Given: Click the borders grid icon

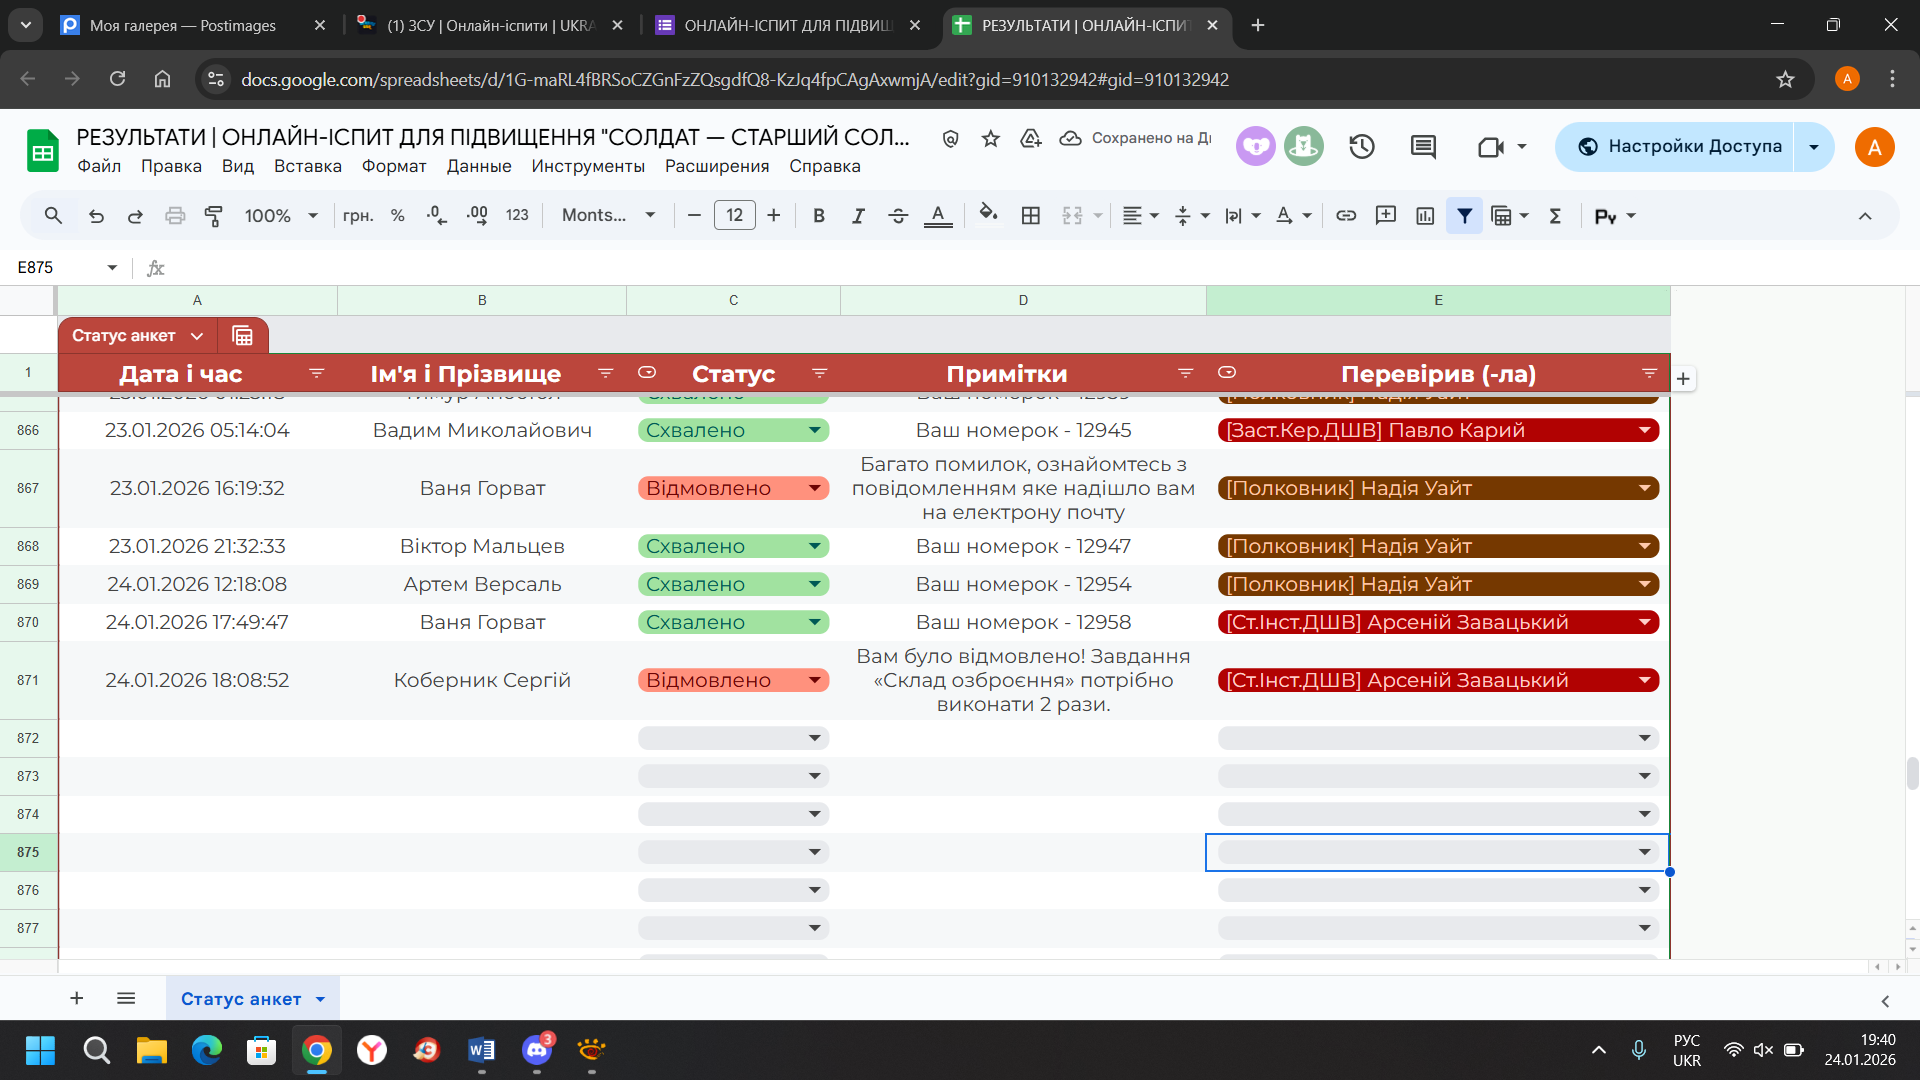Looking at the screenshot, I should pos(1031,216).
